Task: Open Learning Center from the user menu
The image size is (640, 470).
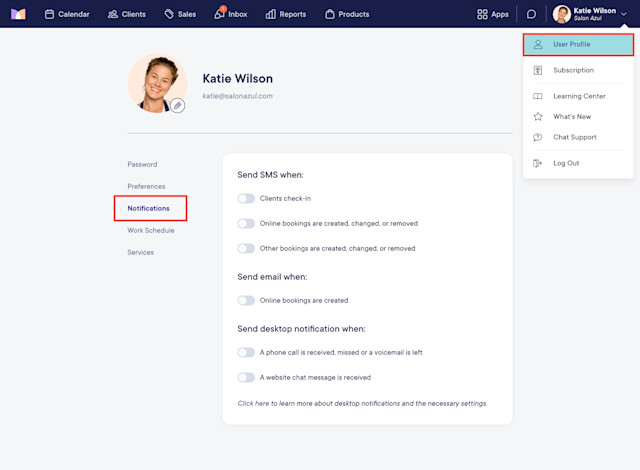Action: click(578, 96)
